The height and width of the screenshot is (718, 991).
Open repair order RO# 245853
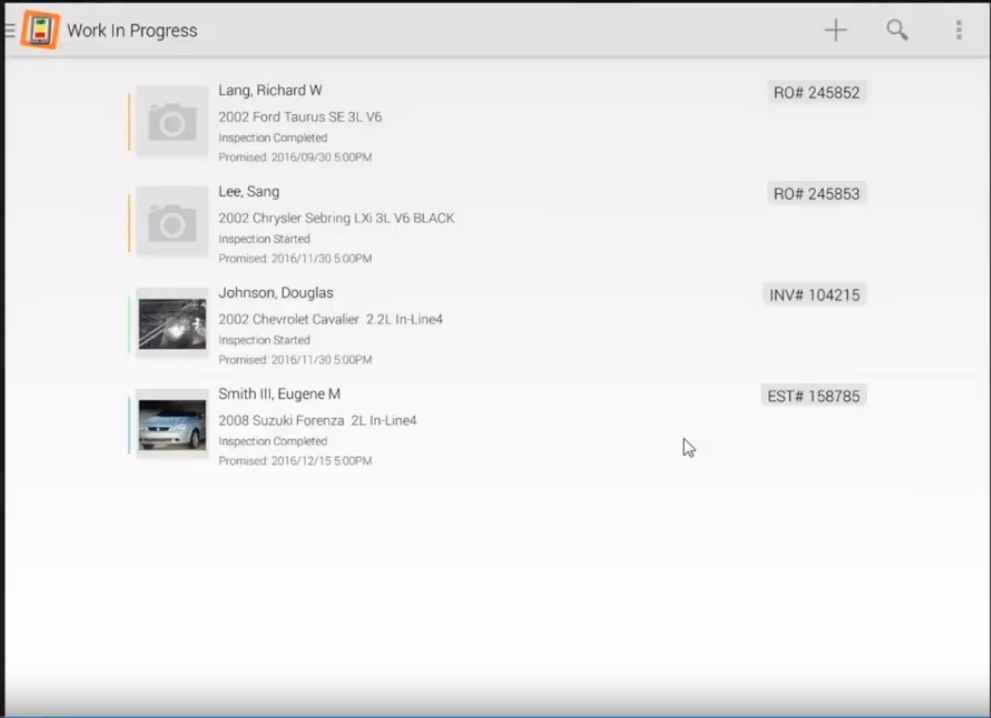pyautogui.click(x=816, y=193)
